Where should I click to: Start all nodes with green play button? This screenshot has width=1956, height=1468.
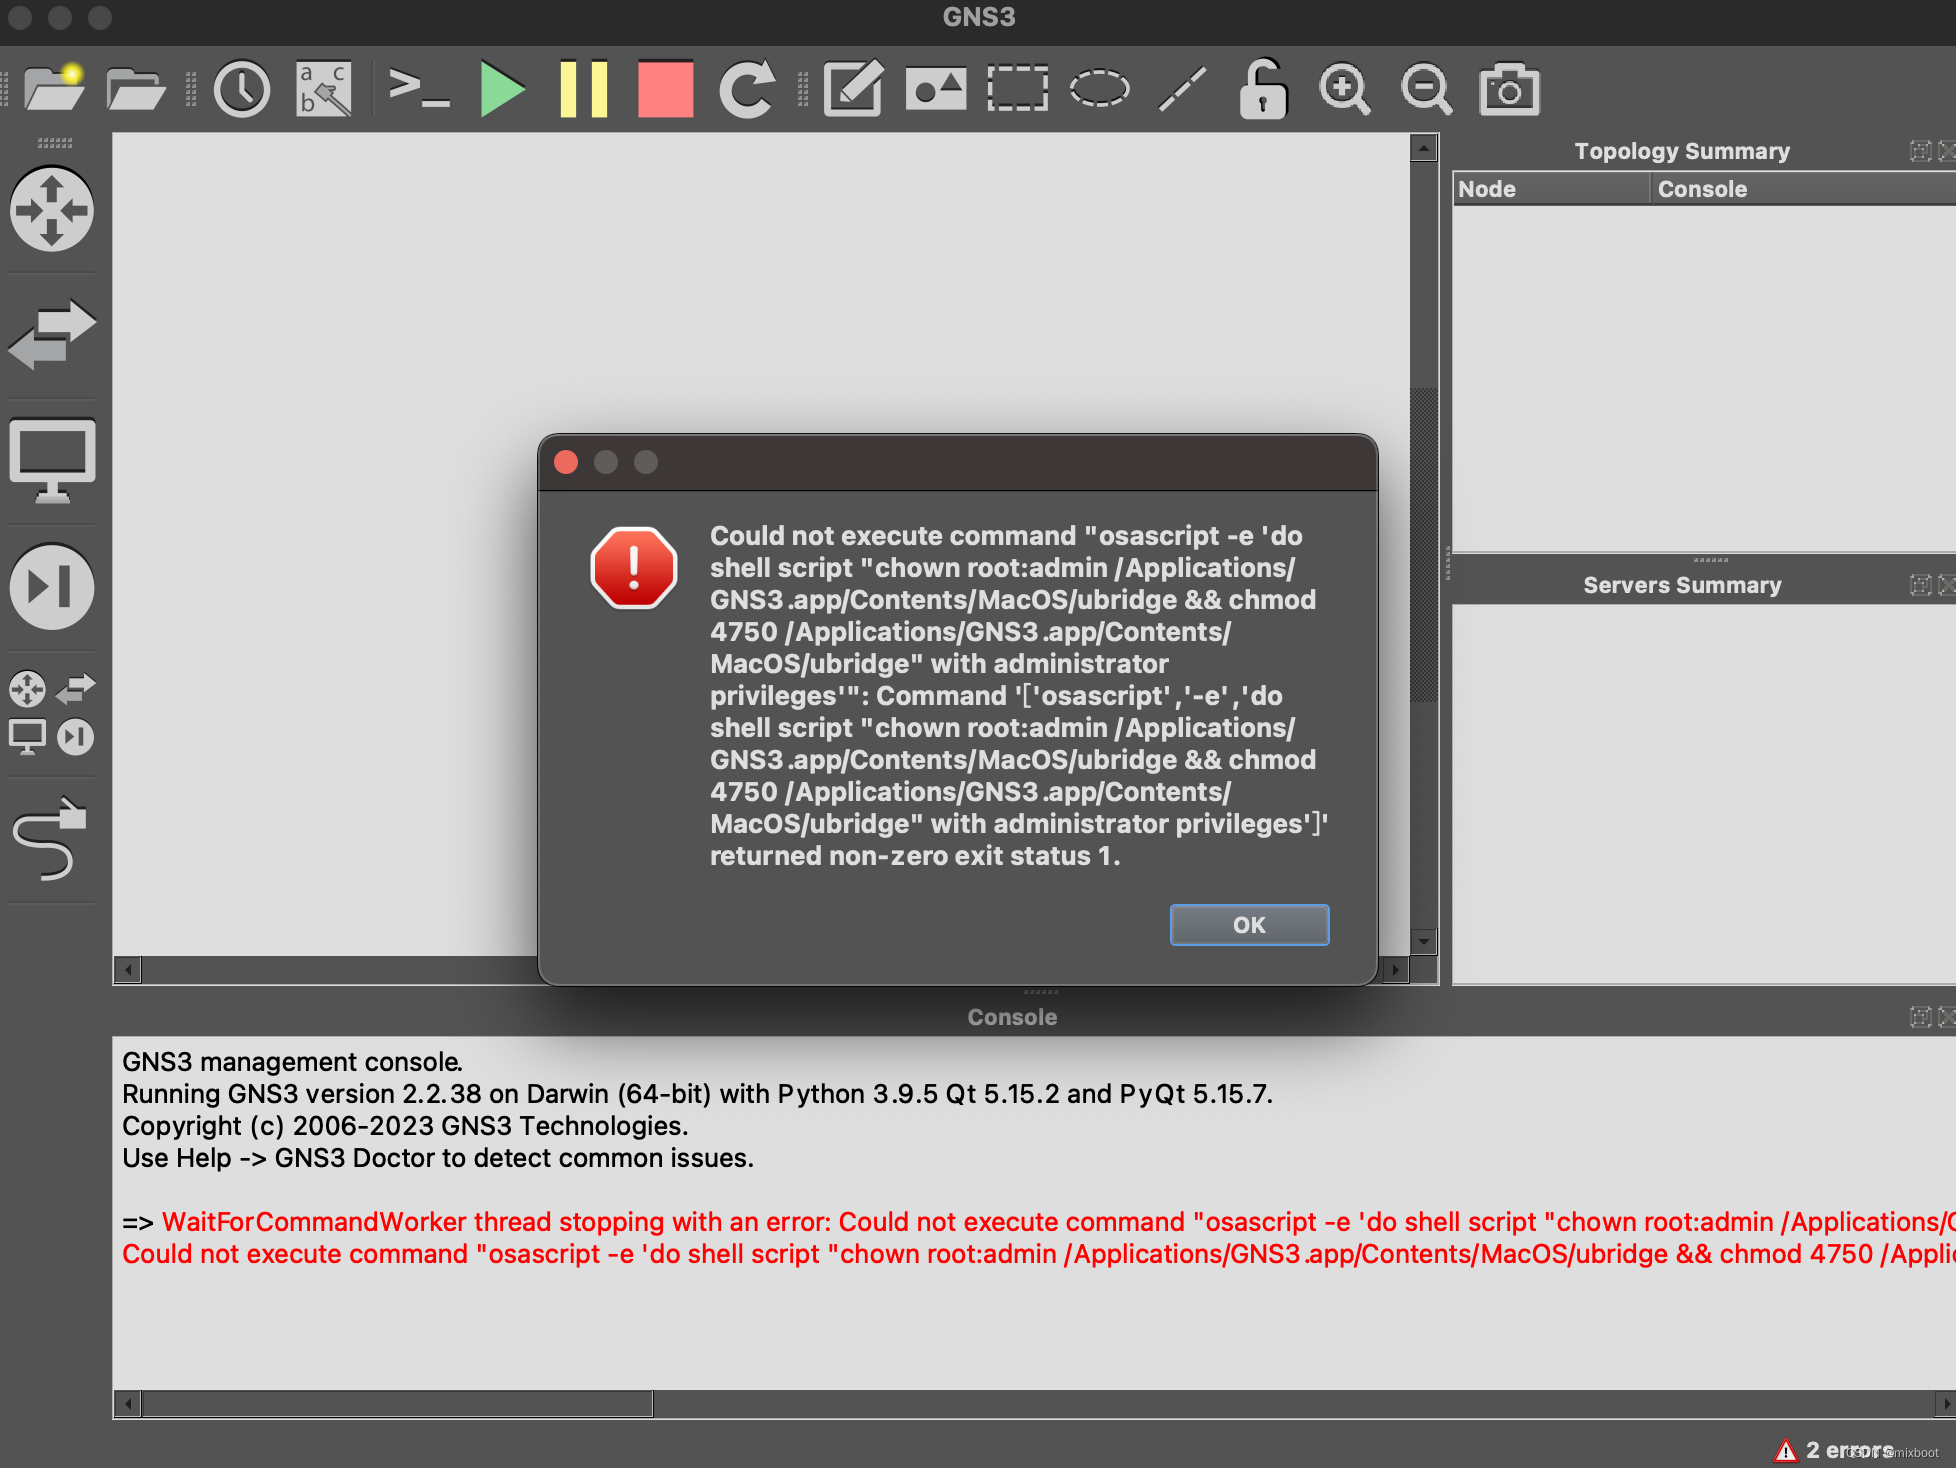click(x=502, y=89)
